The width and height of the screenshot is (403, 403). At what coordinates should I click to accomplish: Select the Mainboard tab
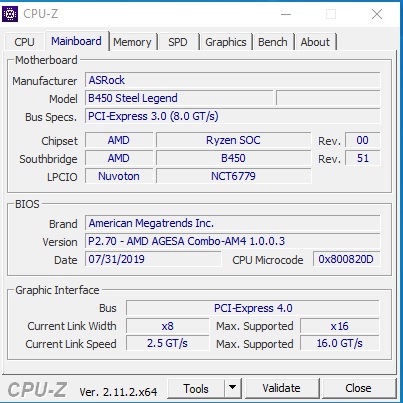77,41
